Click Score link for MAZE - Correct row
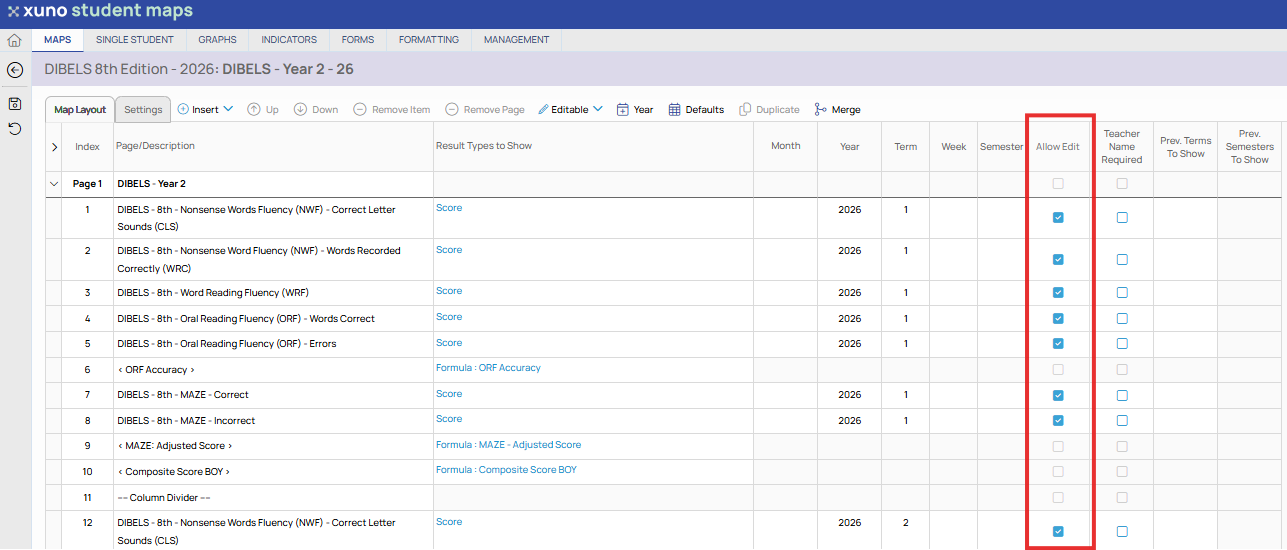 click(x=449, y=394)
